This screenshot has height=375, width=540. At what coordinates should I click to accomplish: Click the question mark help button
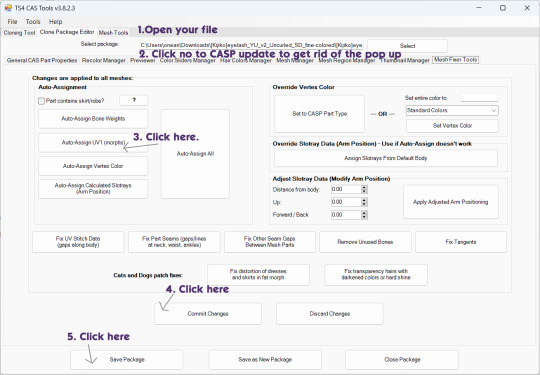(134, 100)
